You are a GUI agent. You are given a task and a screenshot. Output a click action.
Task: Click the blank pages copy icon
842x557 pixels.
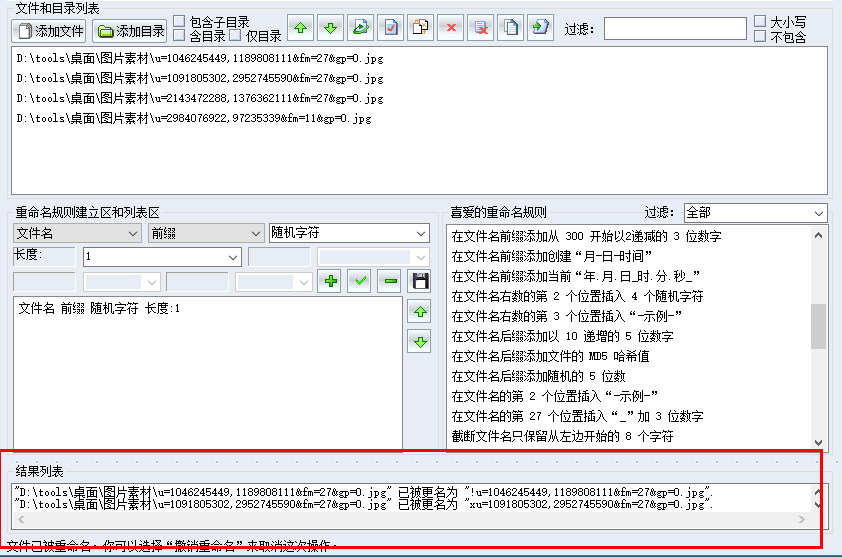(511, 28)
